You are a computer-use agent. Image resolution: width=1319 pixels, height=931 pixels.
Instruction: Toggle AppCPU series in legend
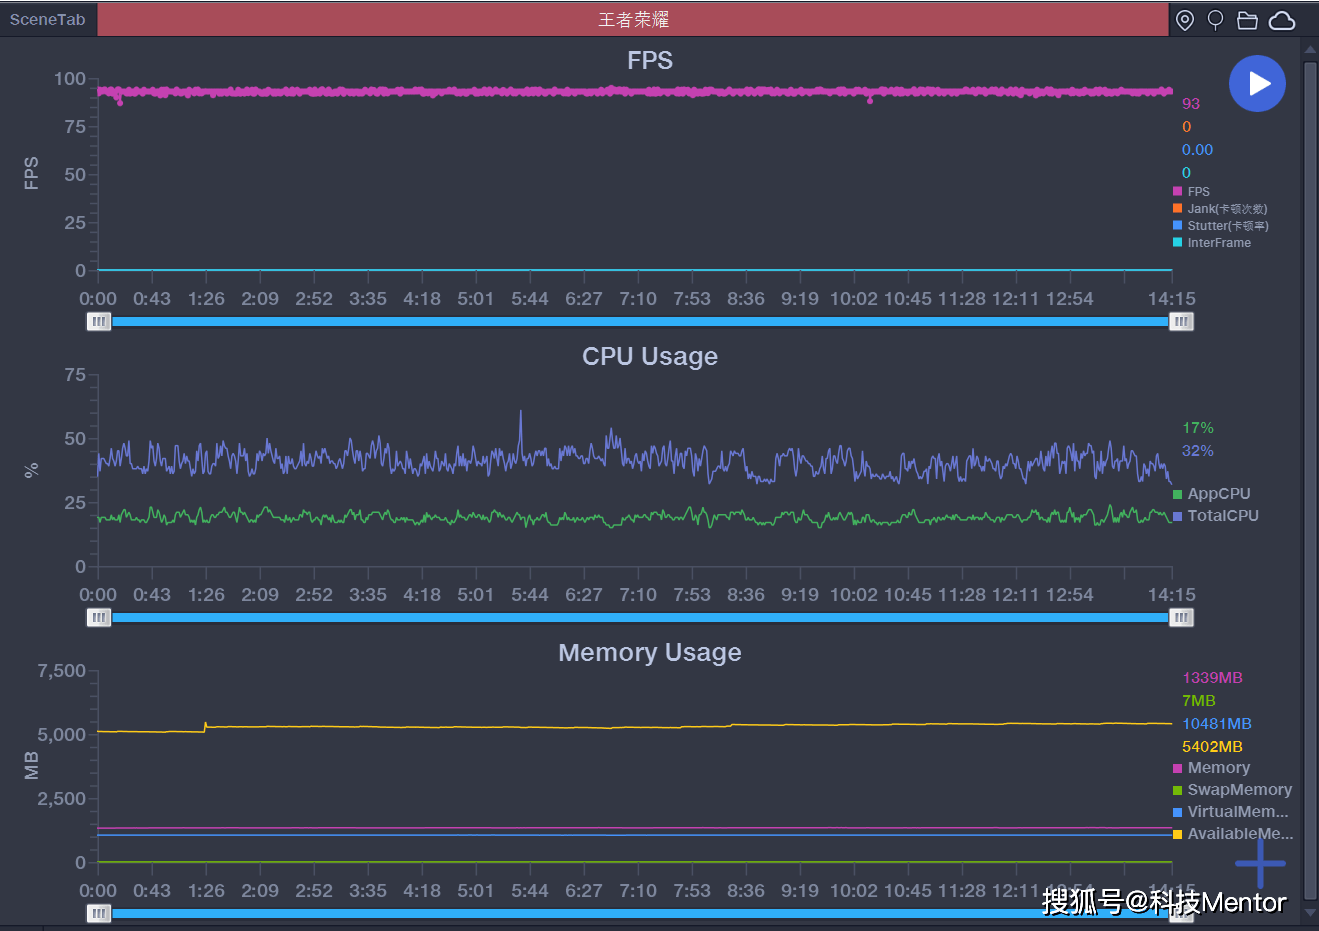(1212, 493)
